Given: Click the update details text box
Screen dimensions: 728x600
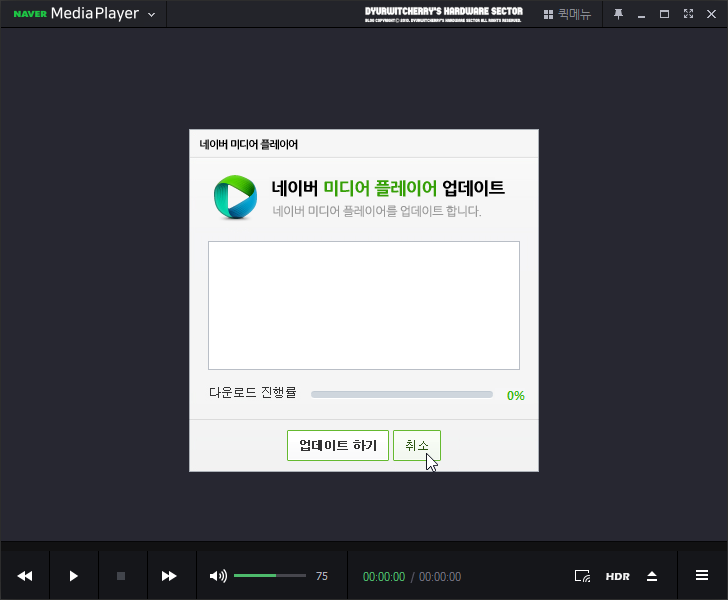Looking at the screenshot, I should 364,305.
